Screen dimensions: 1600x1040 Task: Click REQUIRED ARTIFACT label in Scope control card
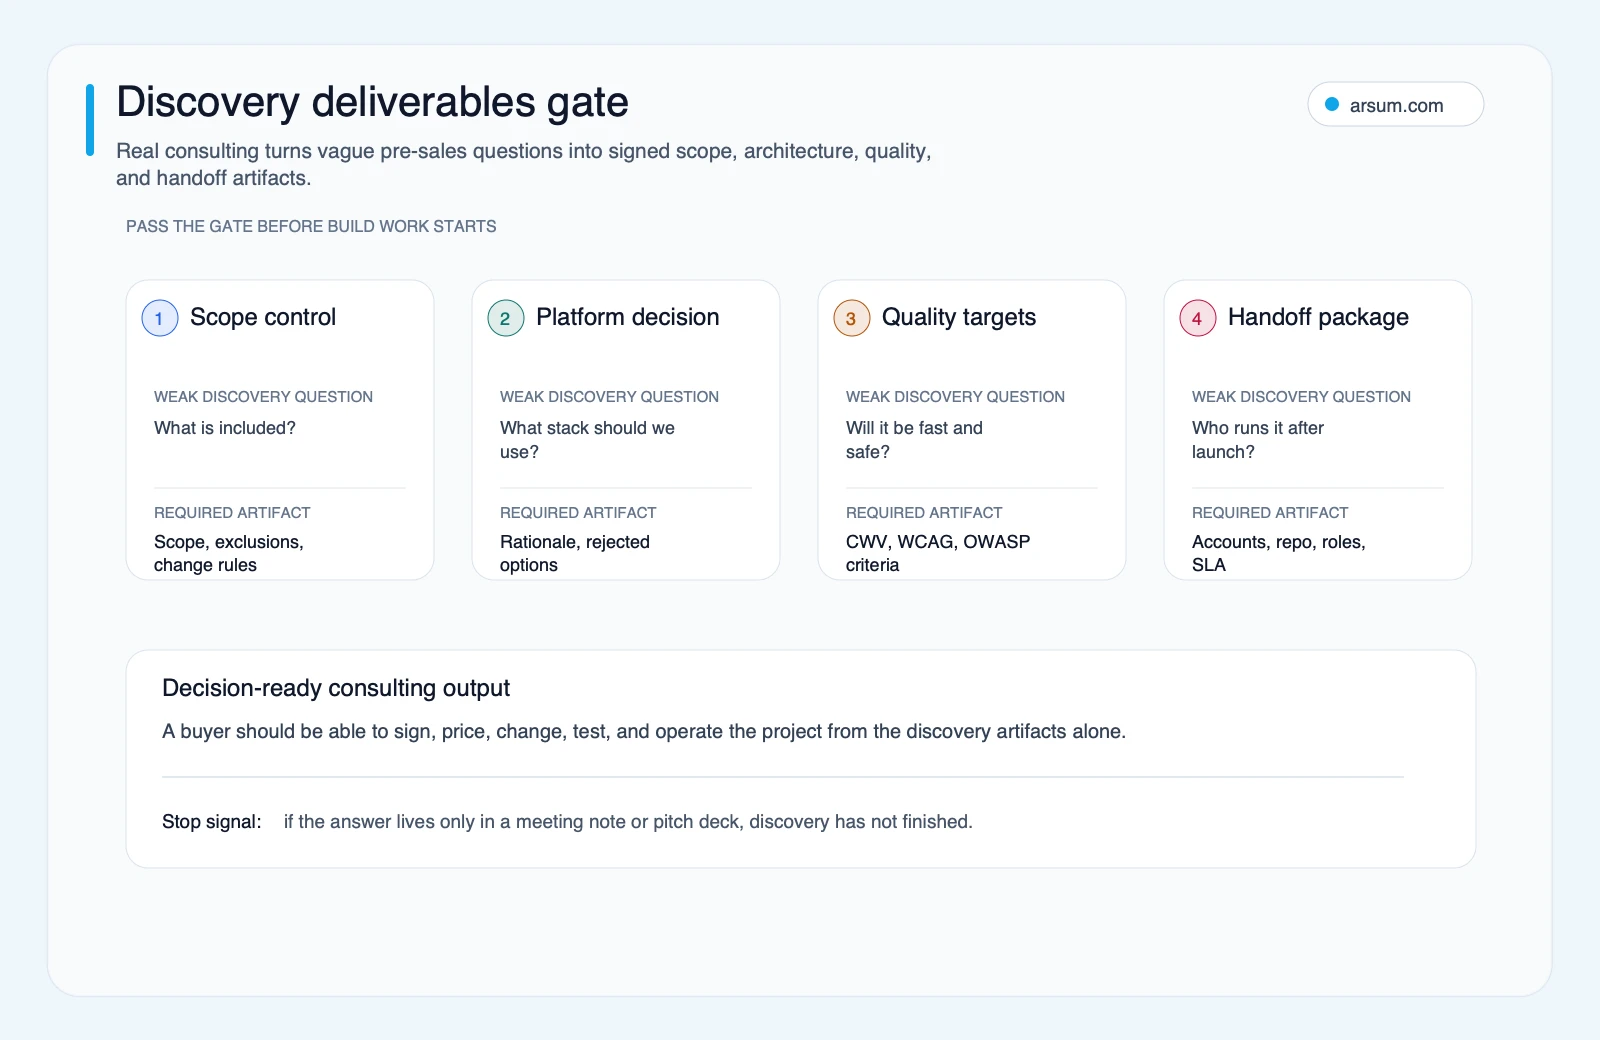232,513
